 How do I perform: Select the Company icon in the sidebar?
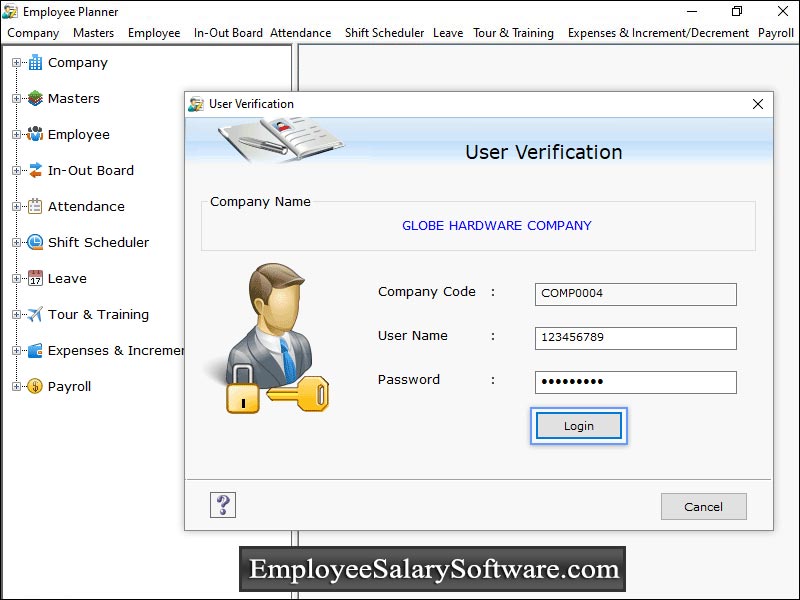[36, 62]
